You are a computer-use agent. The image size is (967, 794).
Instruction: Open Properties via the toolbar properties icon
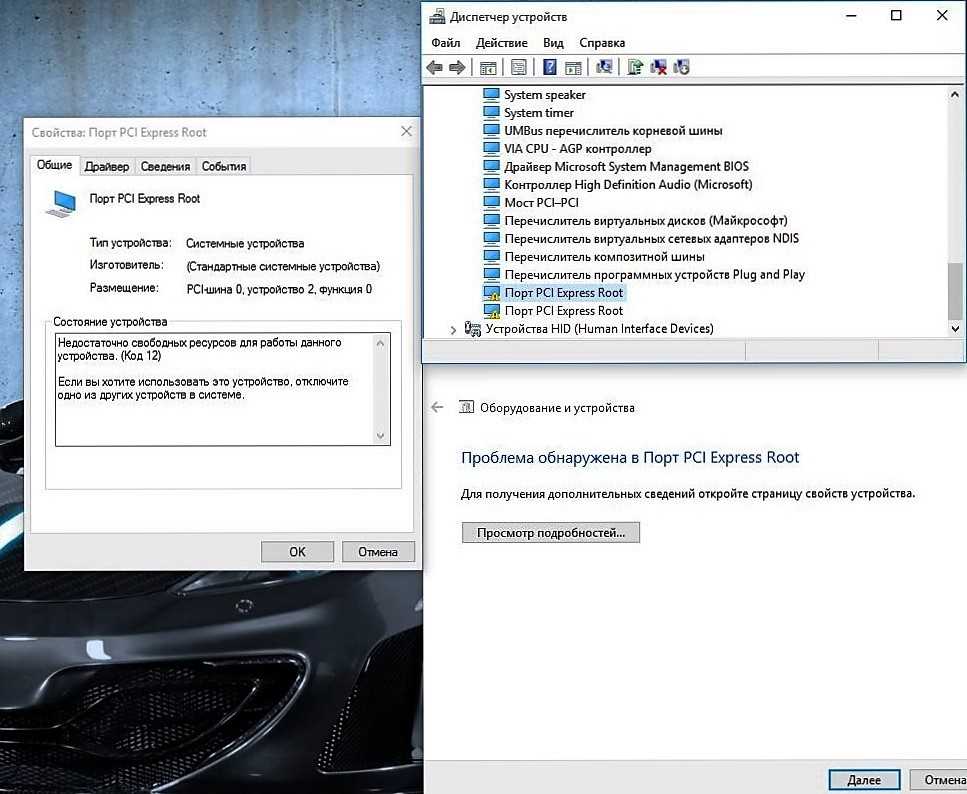[519, 67]
